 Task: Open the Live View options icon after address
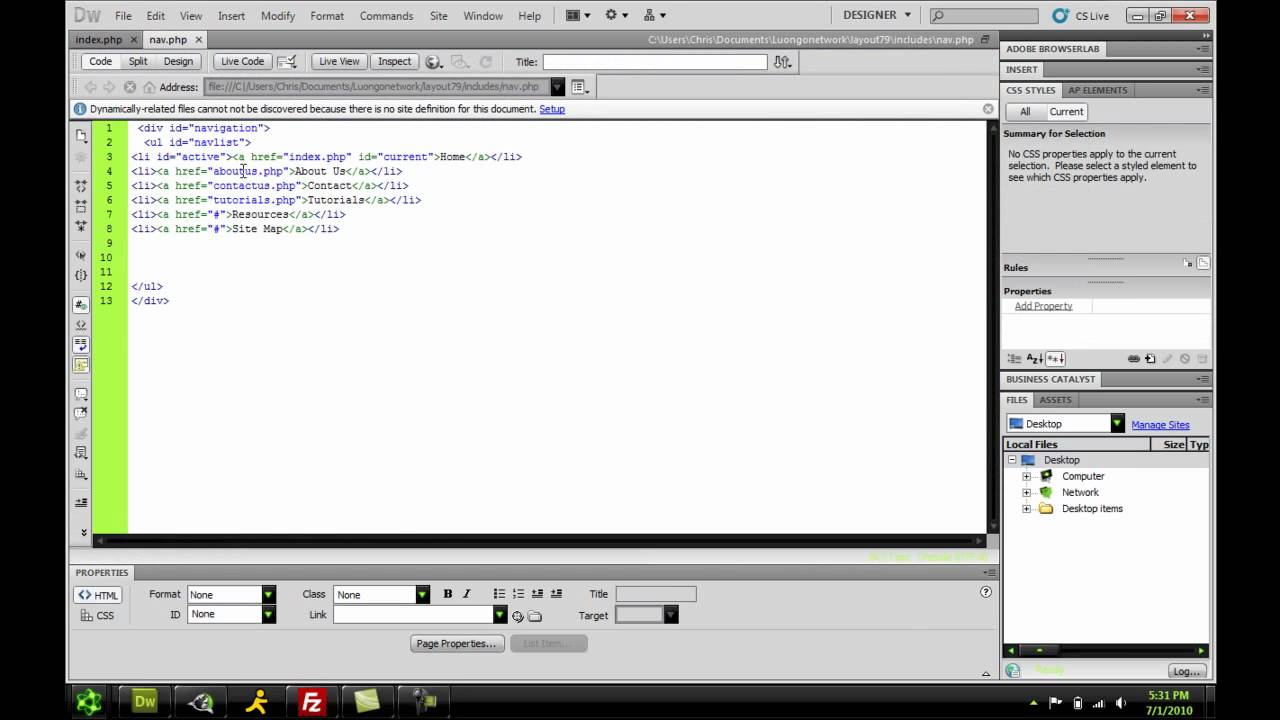tap(580, 87)
